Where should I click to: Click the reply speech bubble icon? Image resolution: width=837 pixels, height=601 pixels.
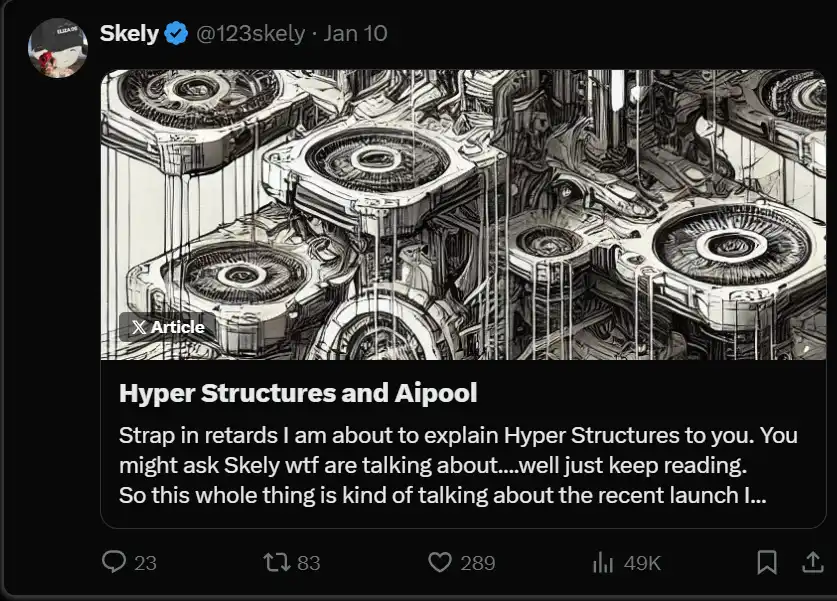click(115, 563)
